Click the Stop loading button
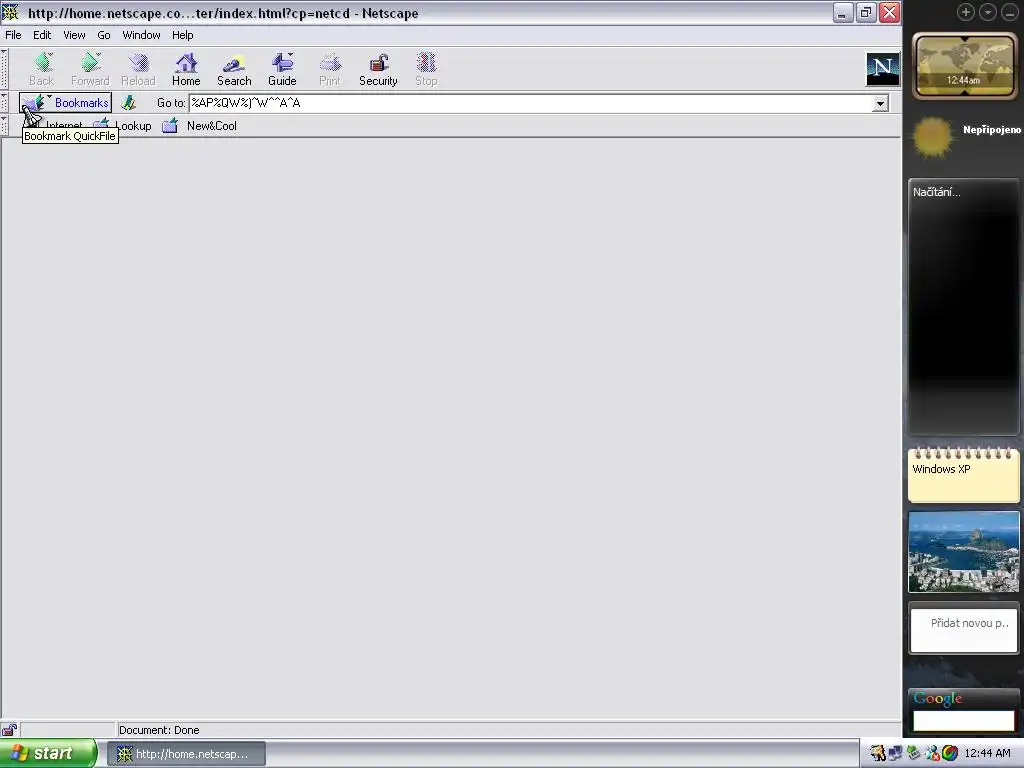This screenshot has height=768, width=1024. [426, 69]
